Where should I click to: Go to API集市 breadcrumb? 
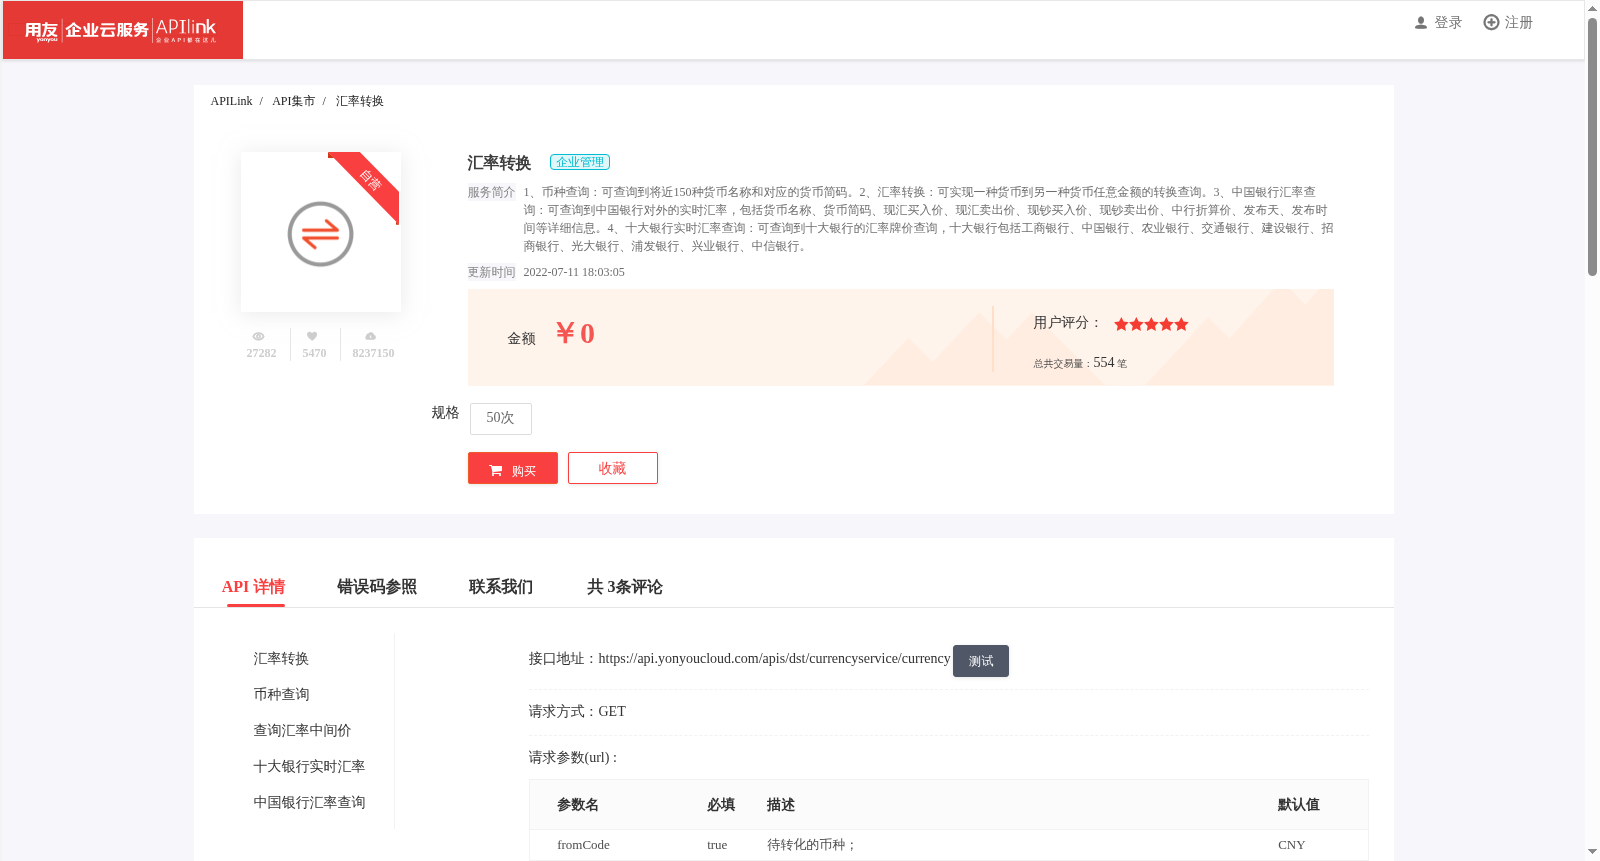293,101
